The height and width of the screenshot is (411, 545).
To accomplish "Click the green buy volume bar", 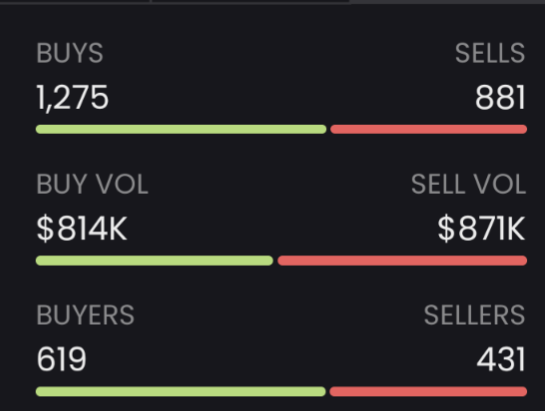I will (x=154, y=261).
